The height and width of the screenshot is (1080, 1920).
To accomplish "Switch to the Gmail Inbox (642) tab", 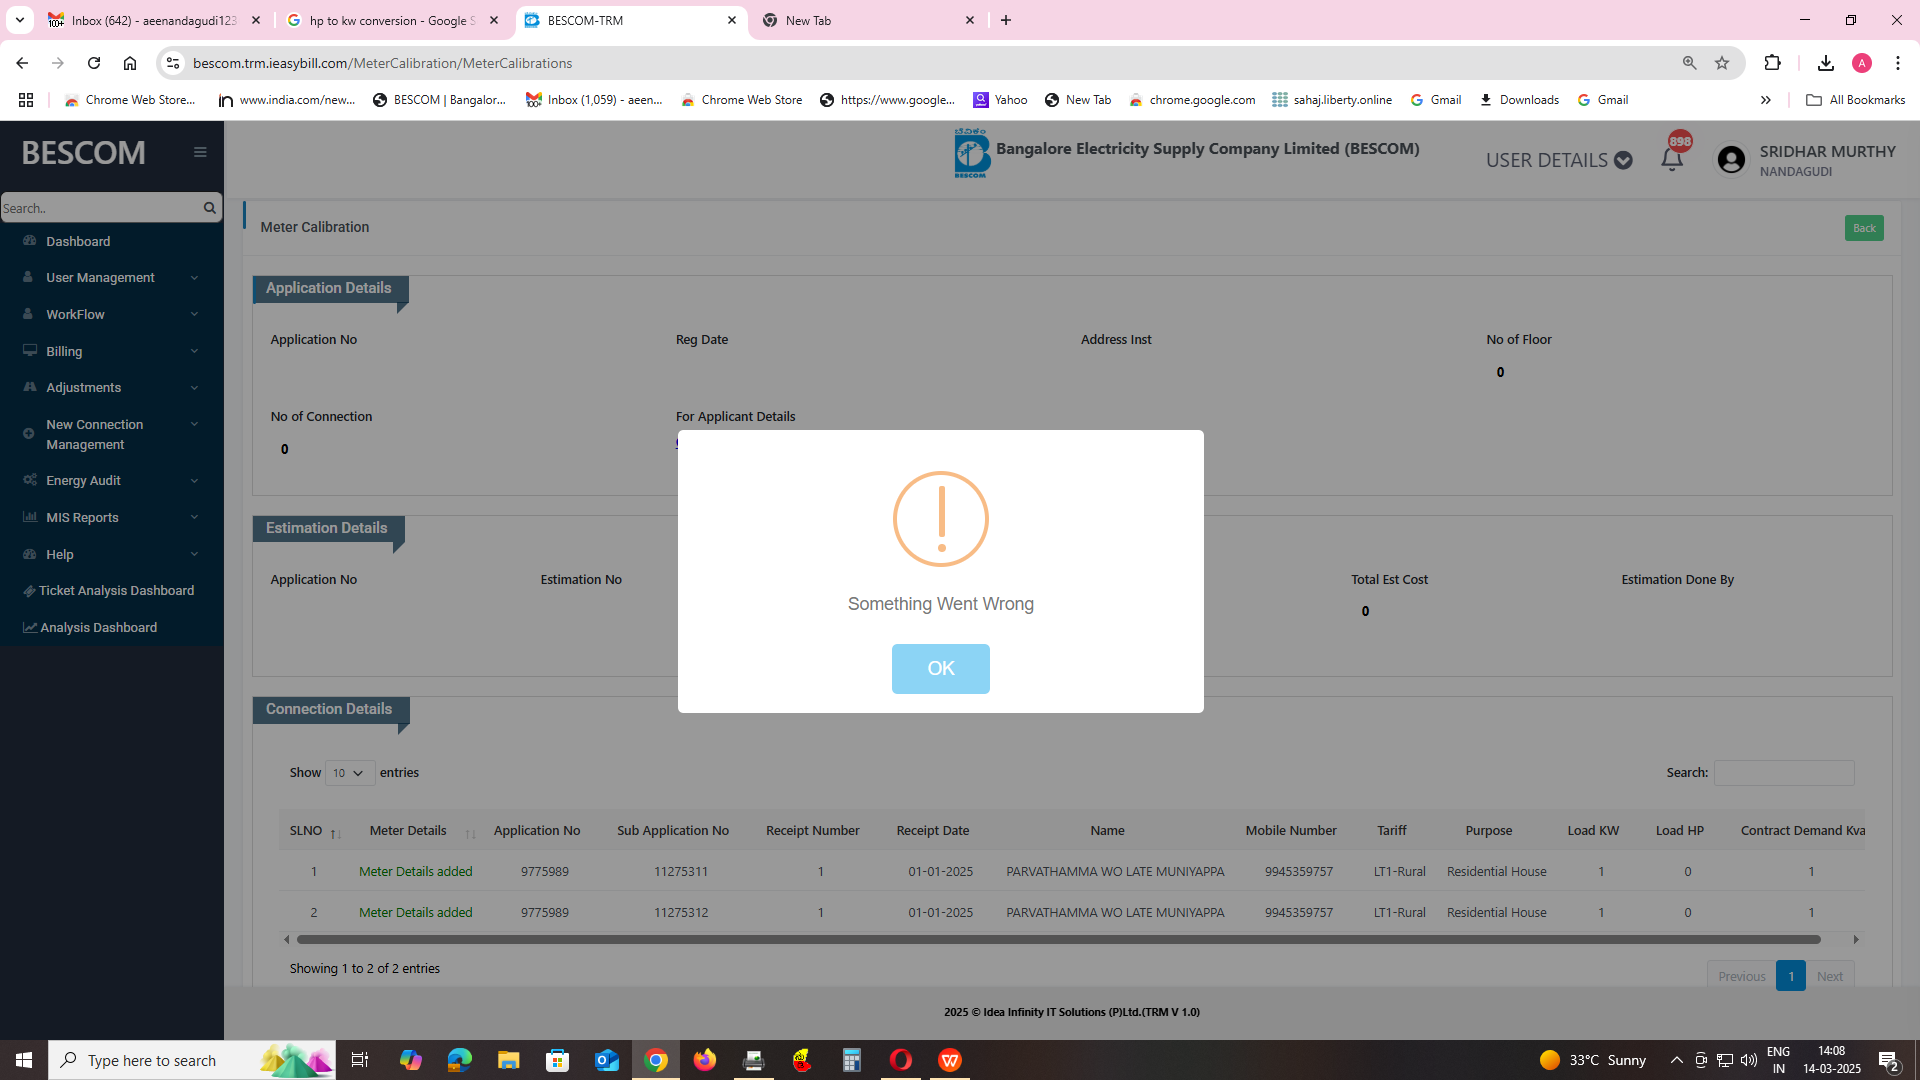I will (x=152, y=20).
